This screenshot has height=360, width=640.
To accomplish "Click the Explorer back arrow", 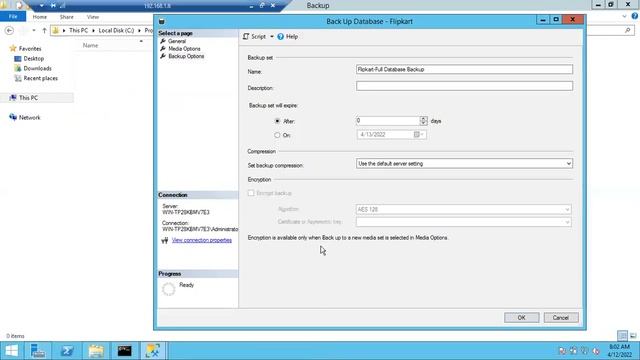I will pyautogui.click(x=9, y=31).
